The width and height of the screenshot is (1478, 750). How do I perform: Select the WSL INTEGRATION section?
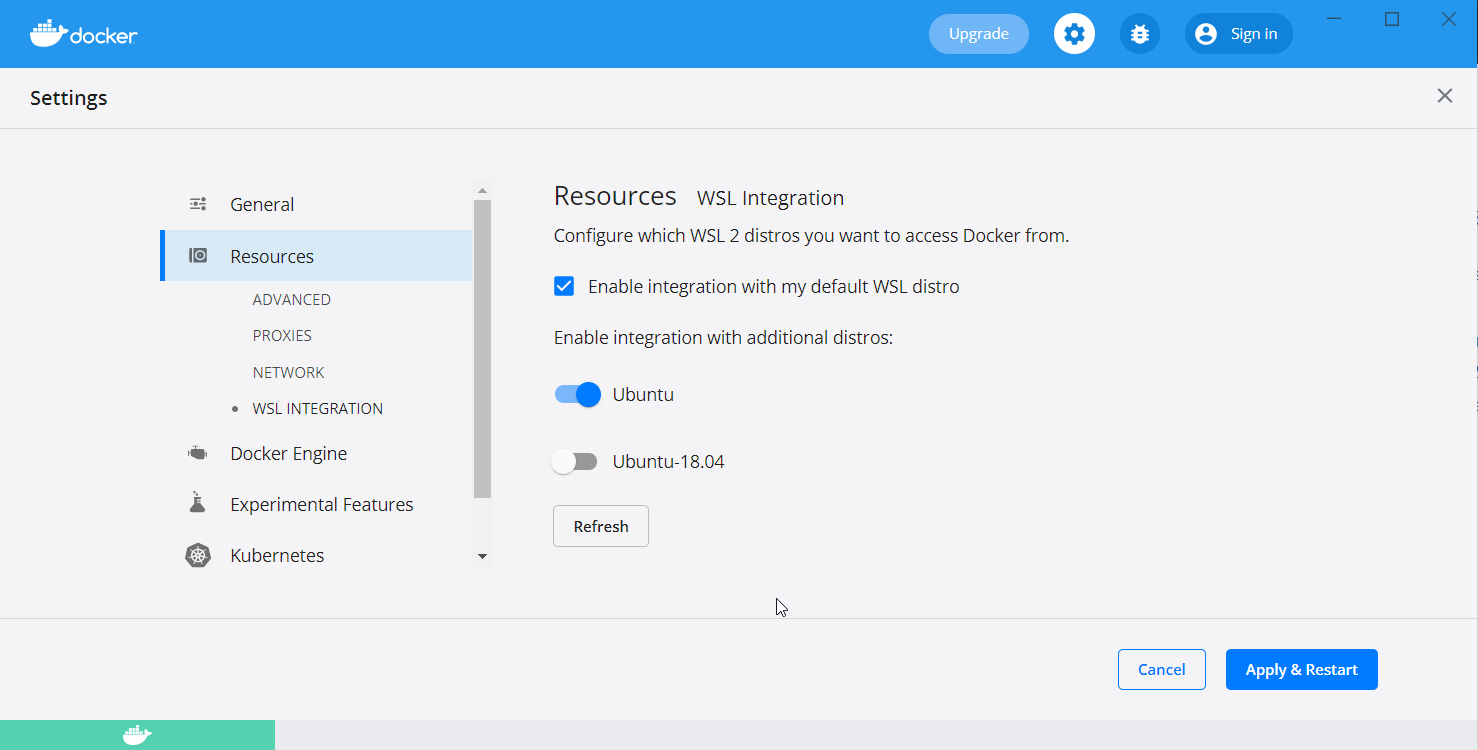pos(317,408)
